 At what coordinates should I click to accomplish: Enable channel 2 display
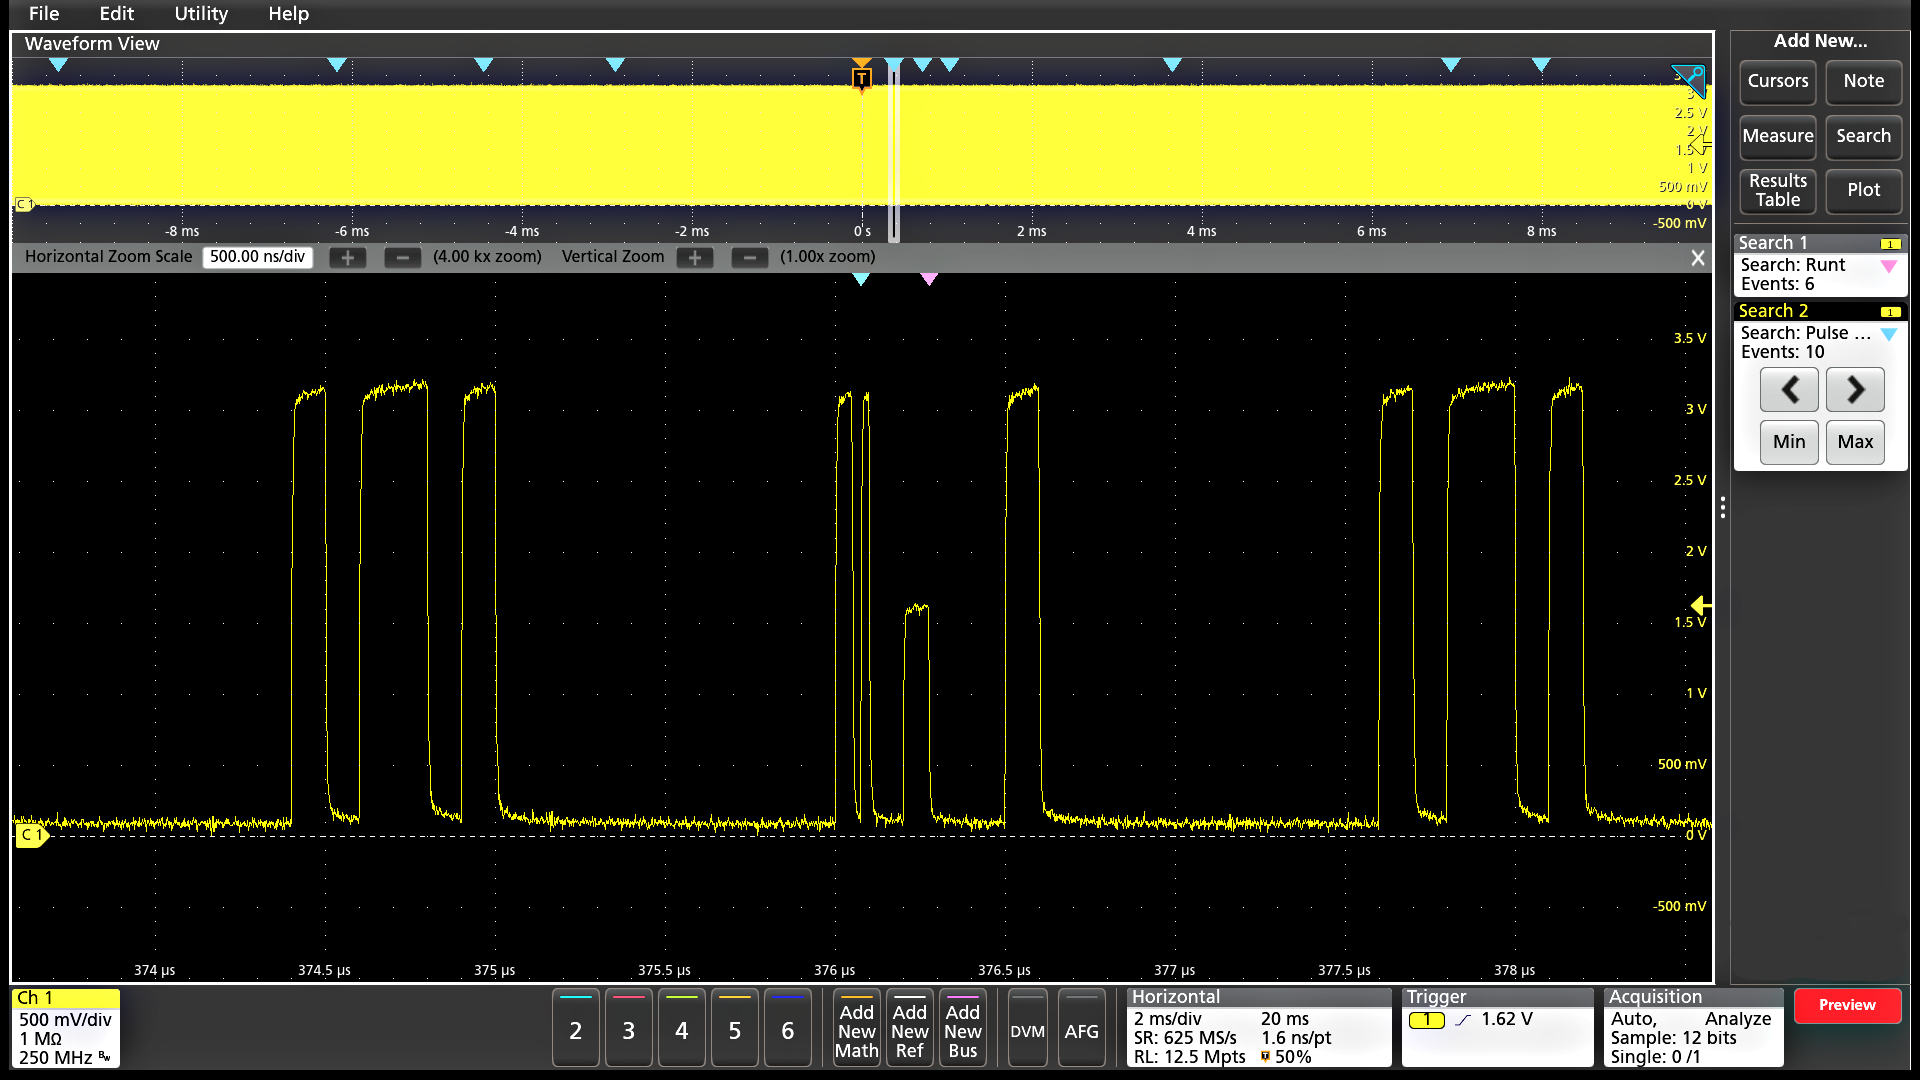[x=575, y=1028]
